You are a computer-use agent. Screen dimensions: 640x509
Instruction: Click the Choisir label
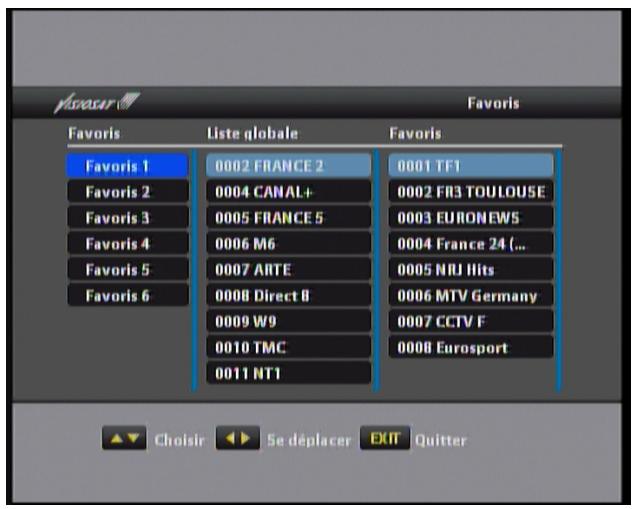180,440
